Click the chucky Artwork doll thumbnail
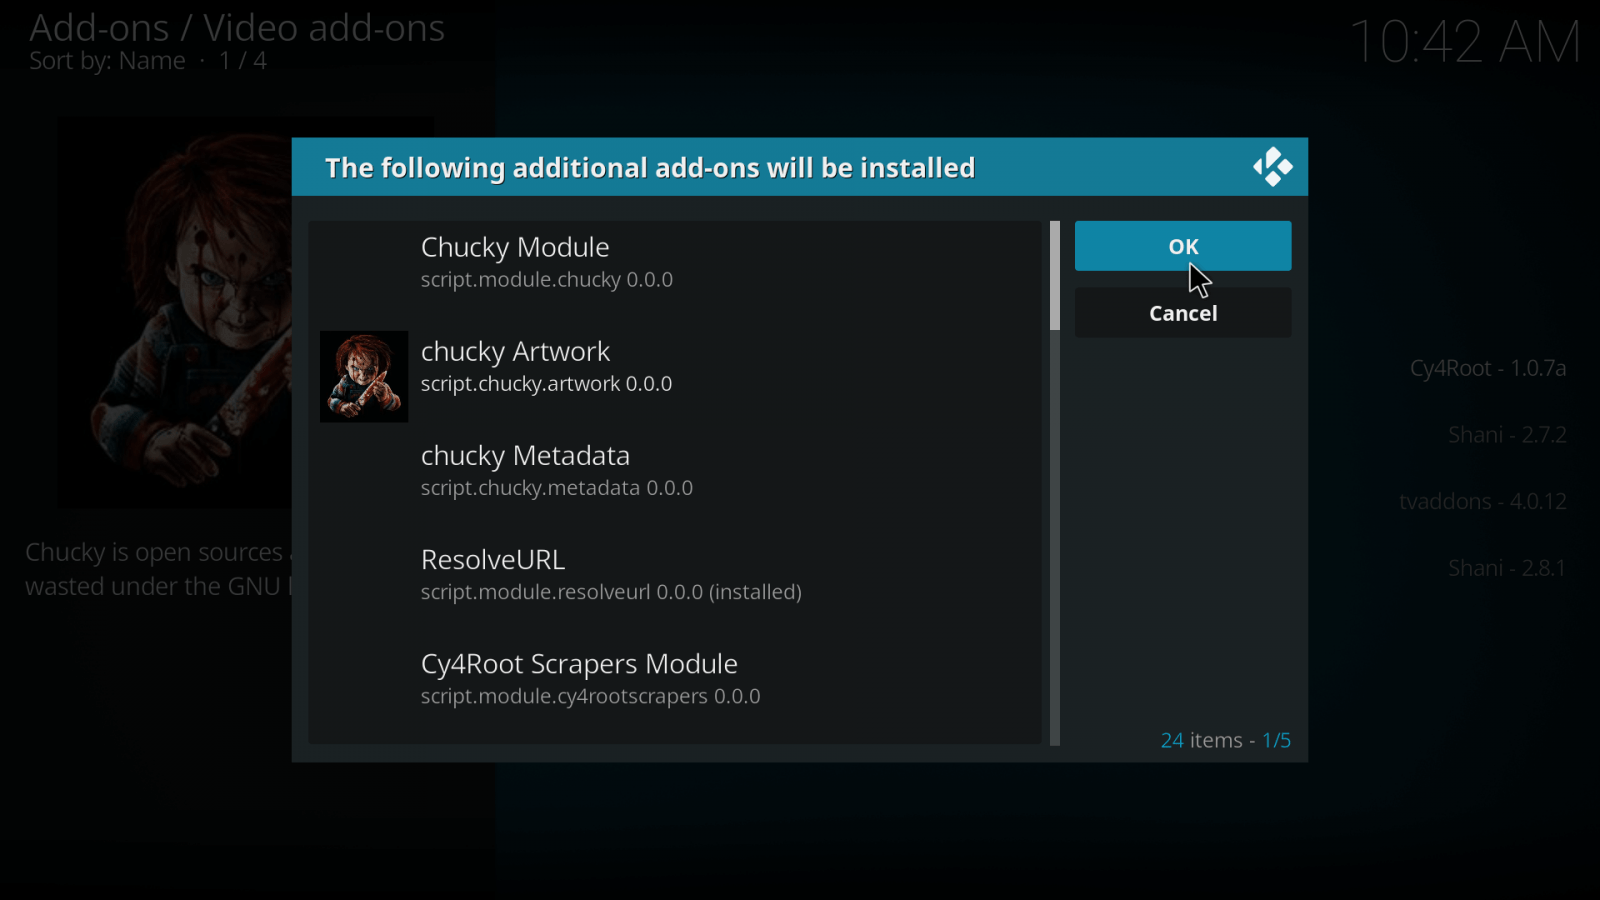Viewport: 1600px width, 900px height. (364, 376)
